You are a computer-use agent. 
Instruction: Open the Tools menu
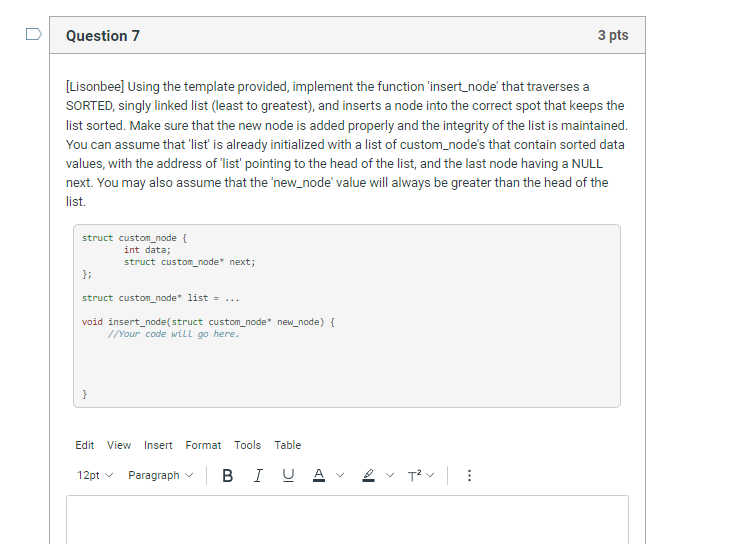pyautogui.click(x=248, y=445)
